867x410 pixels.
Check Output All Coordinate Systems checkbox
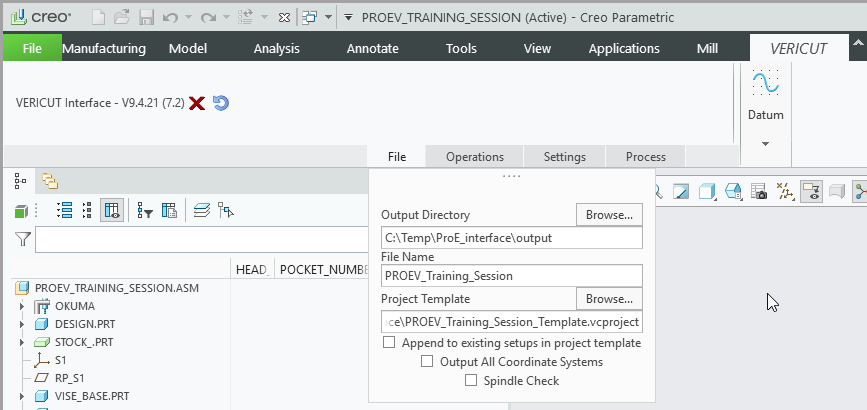pos(427,361)
